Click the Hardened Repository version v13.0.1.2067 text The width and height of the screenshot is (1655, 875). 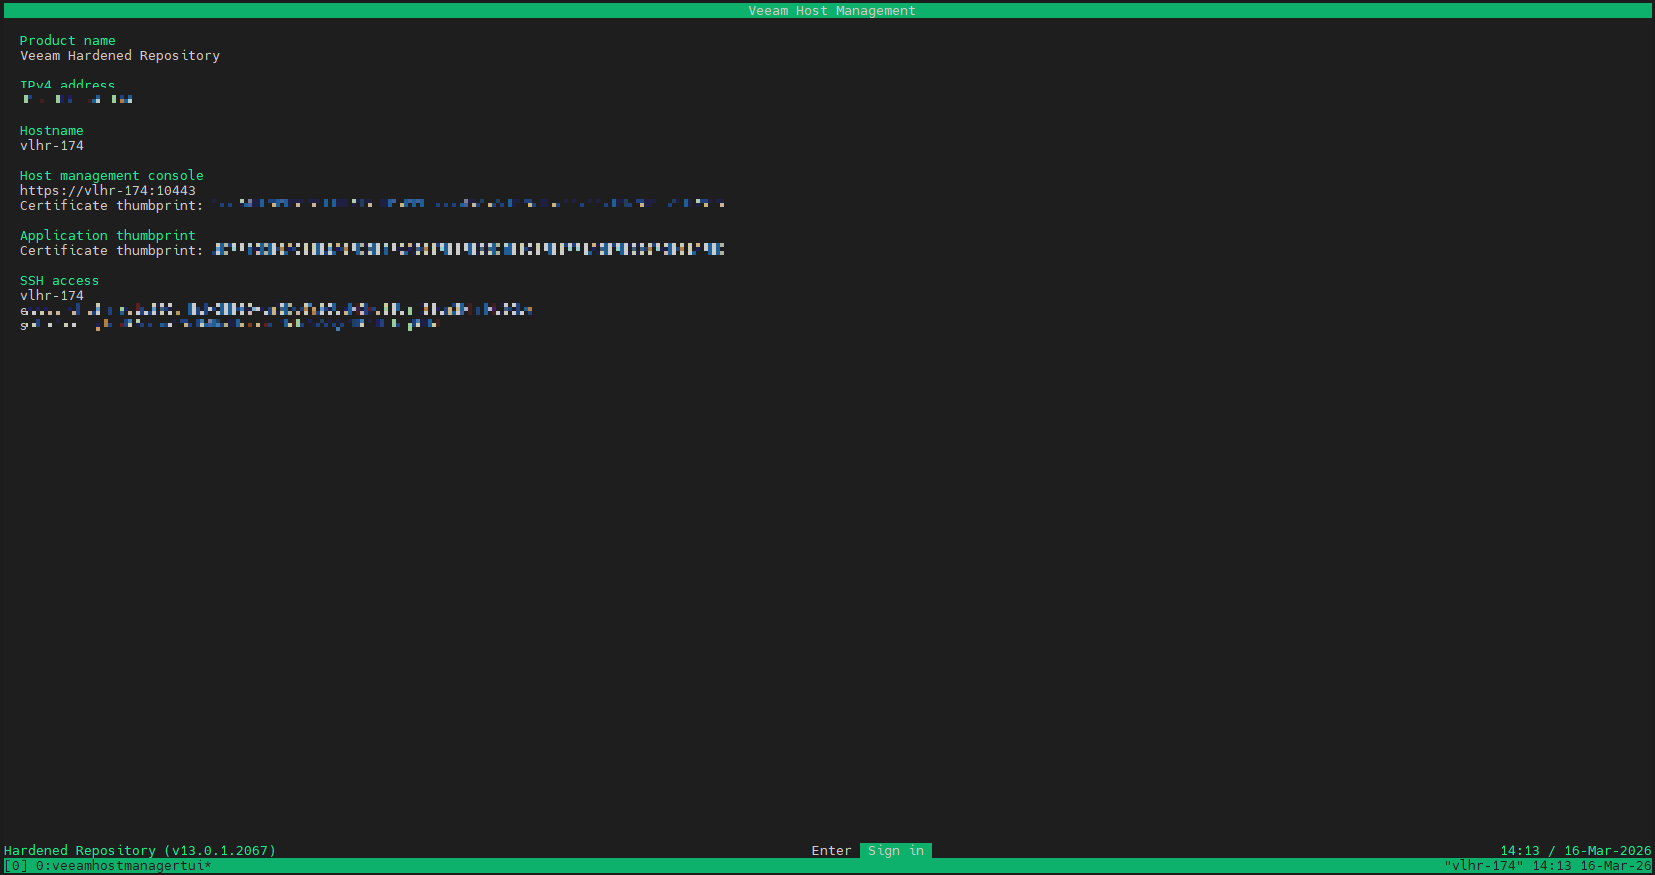[x=140, y=851]
